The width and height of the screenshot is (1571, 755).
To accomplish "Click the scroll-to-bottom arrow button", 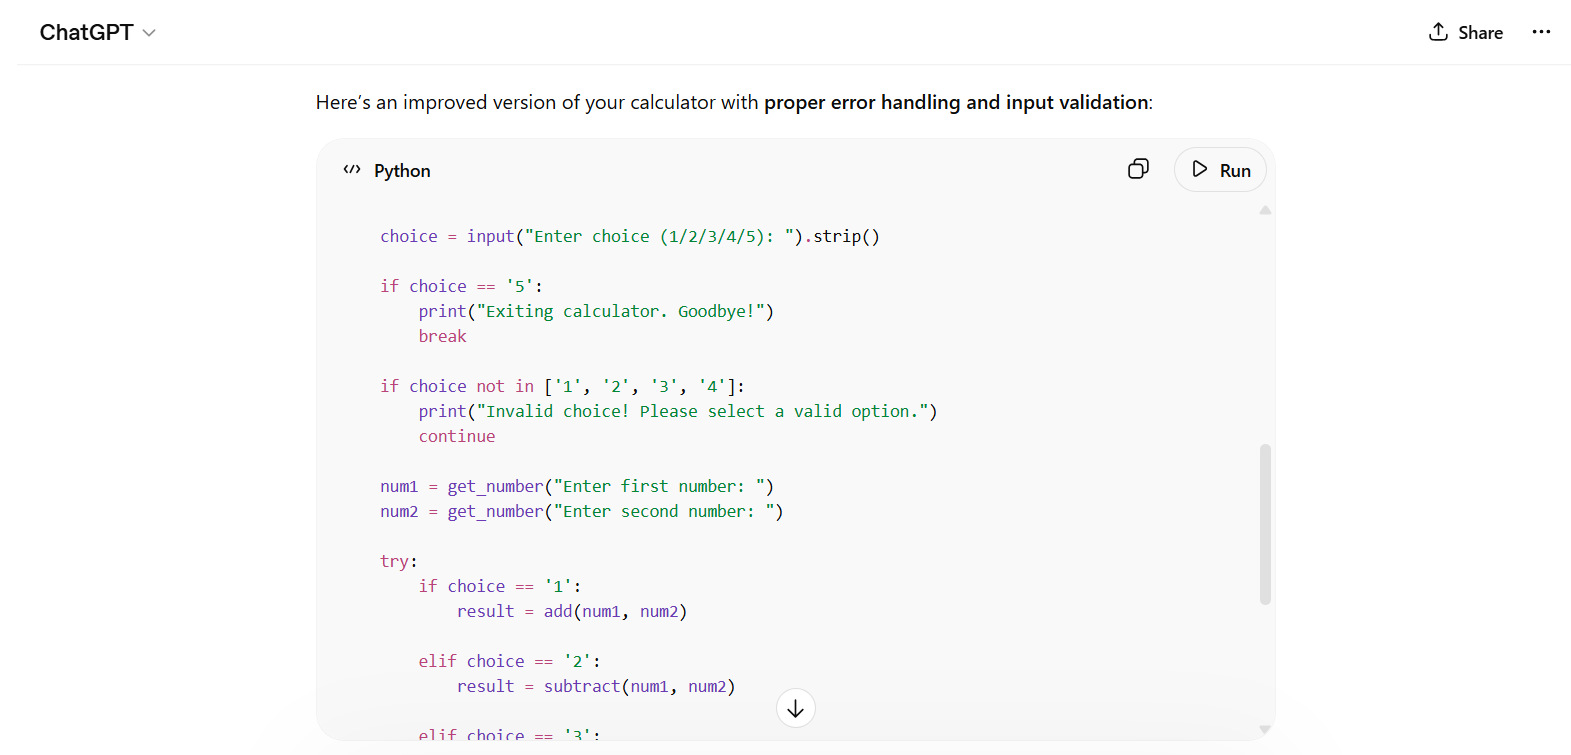I will [x=795, y=708].
